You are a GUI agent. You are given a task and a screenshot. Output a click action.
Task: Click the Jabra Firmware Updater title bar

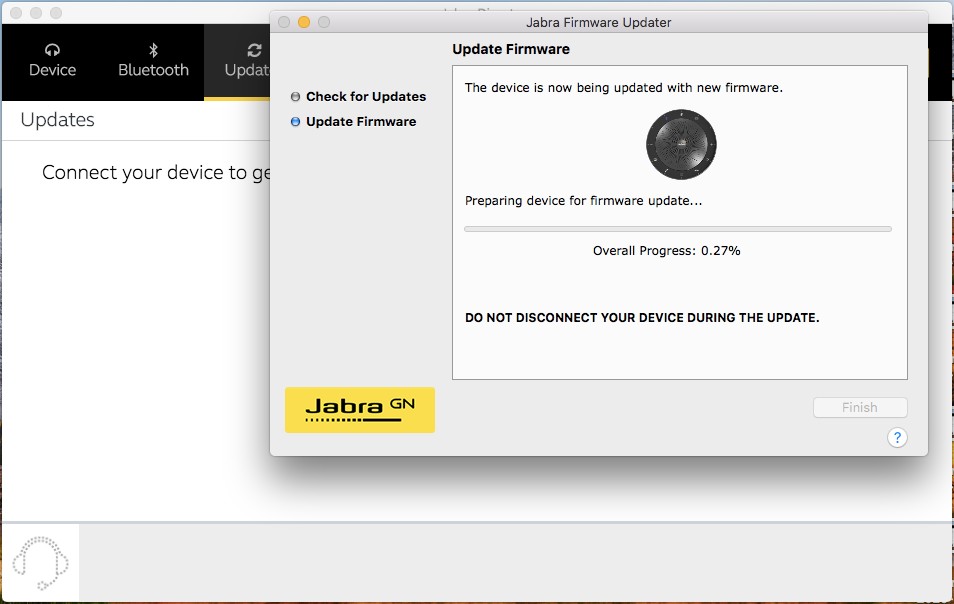coord(599,23)
